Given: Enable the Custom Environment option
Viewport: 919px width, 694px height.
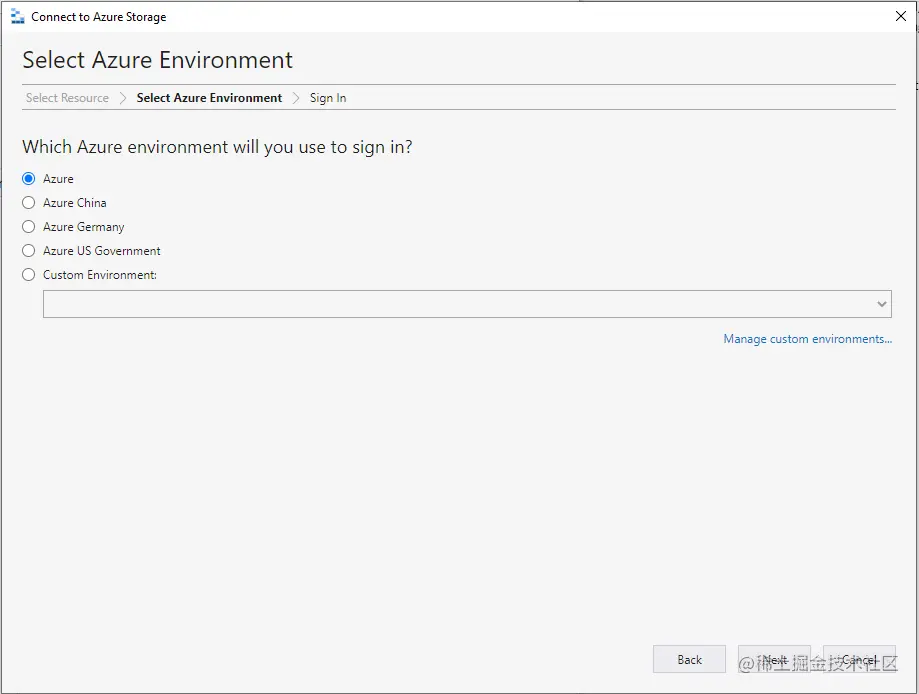Looking at the screenshot, I should (x=28, y=274).
